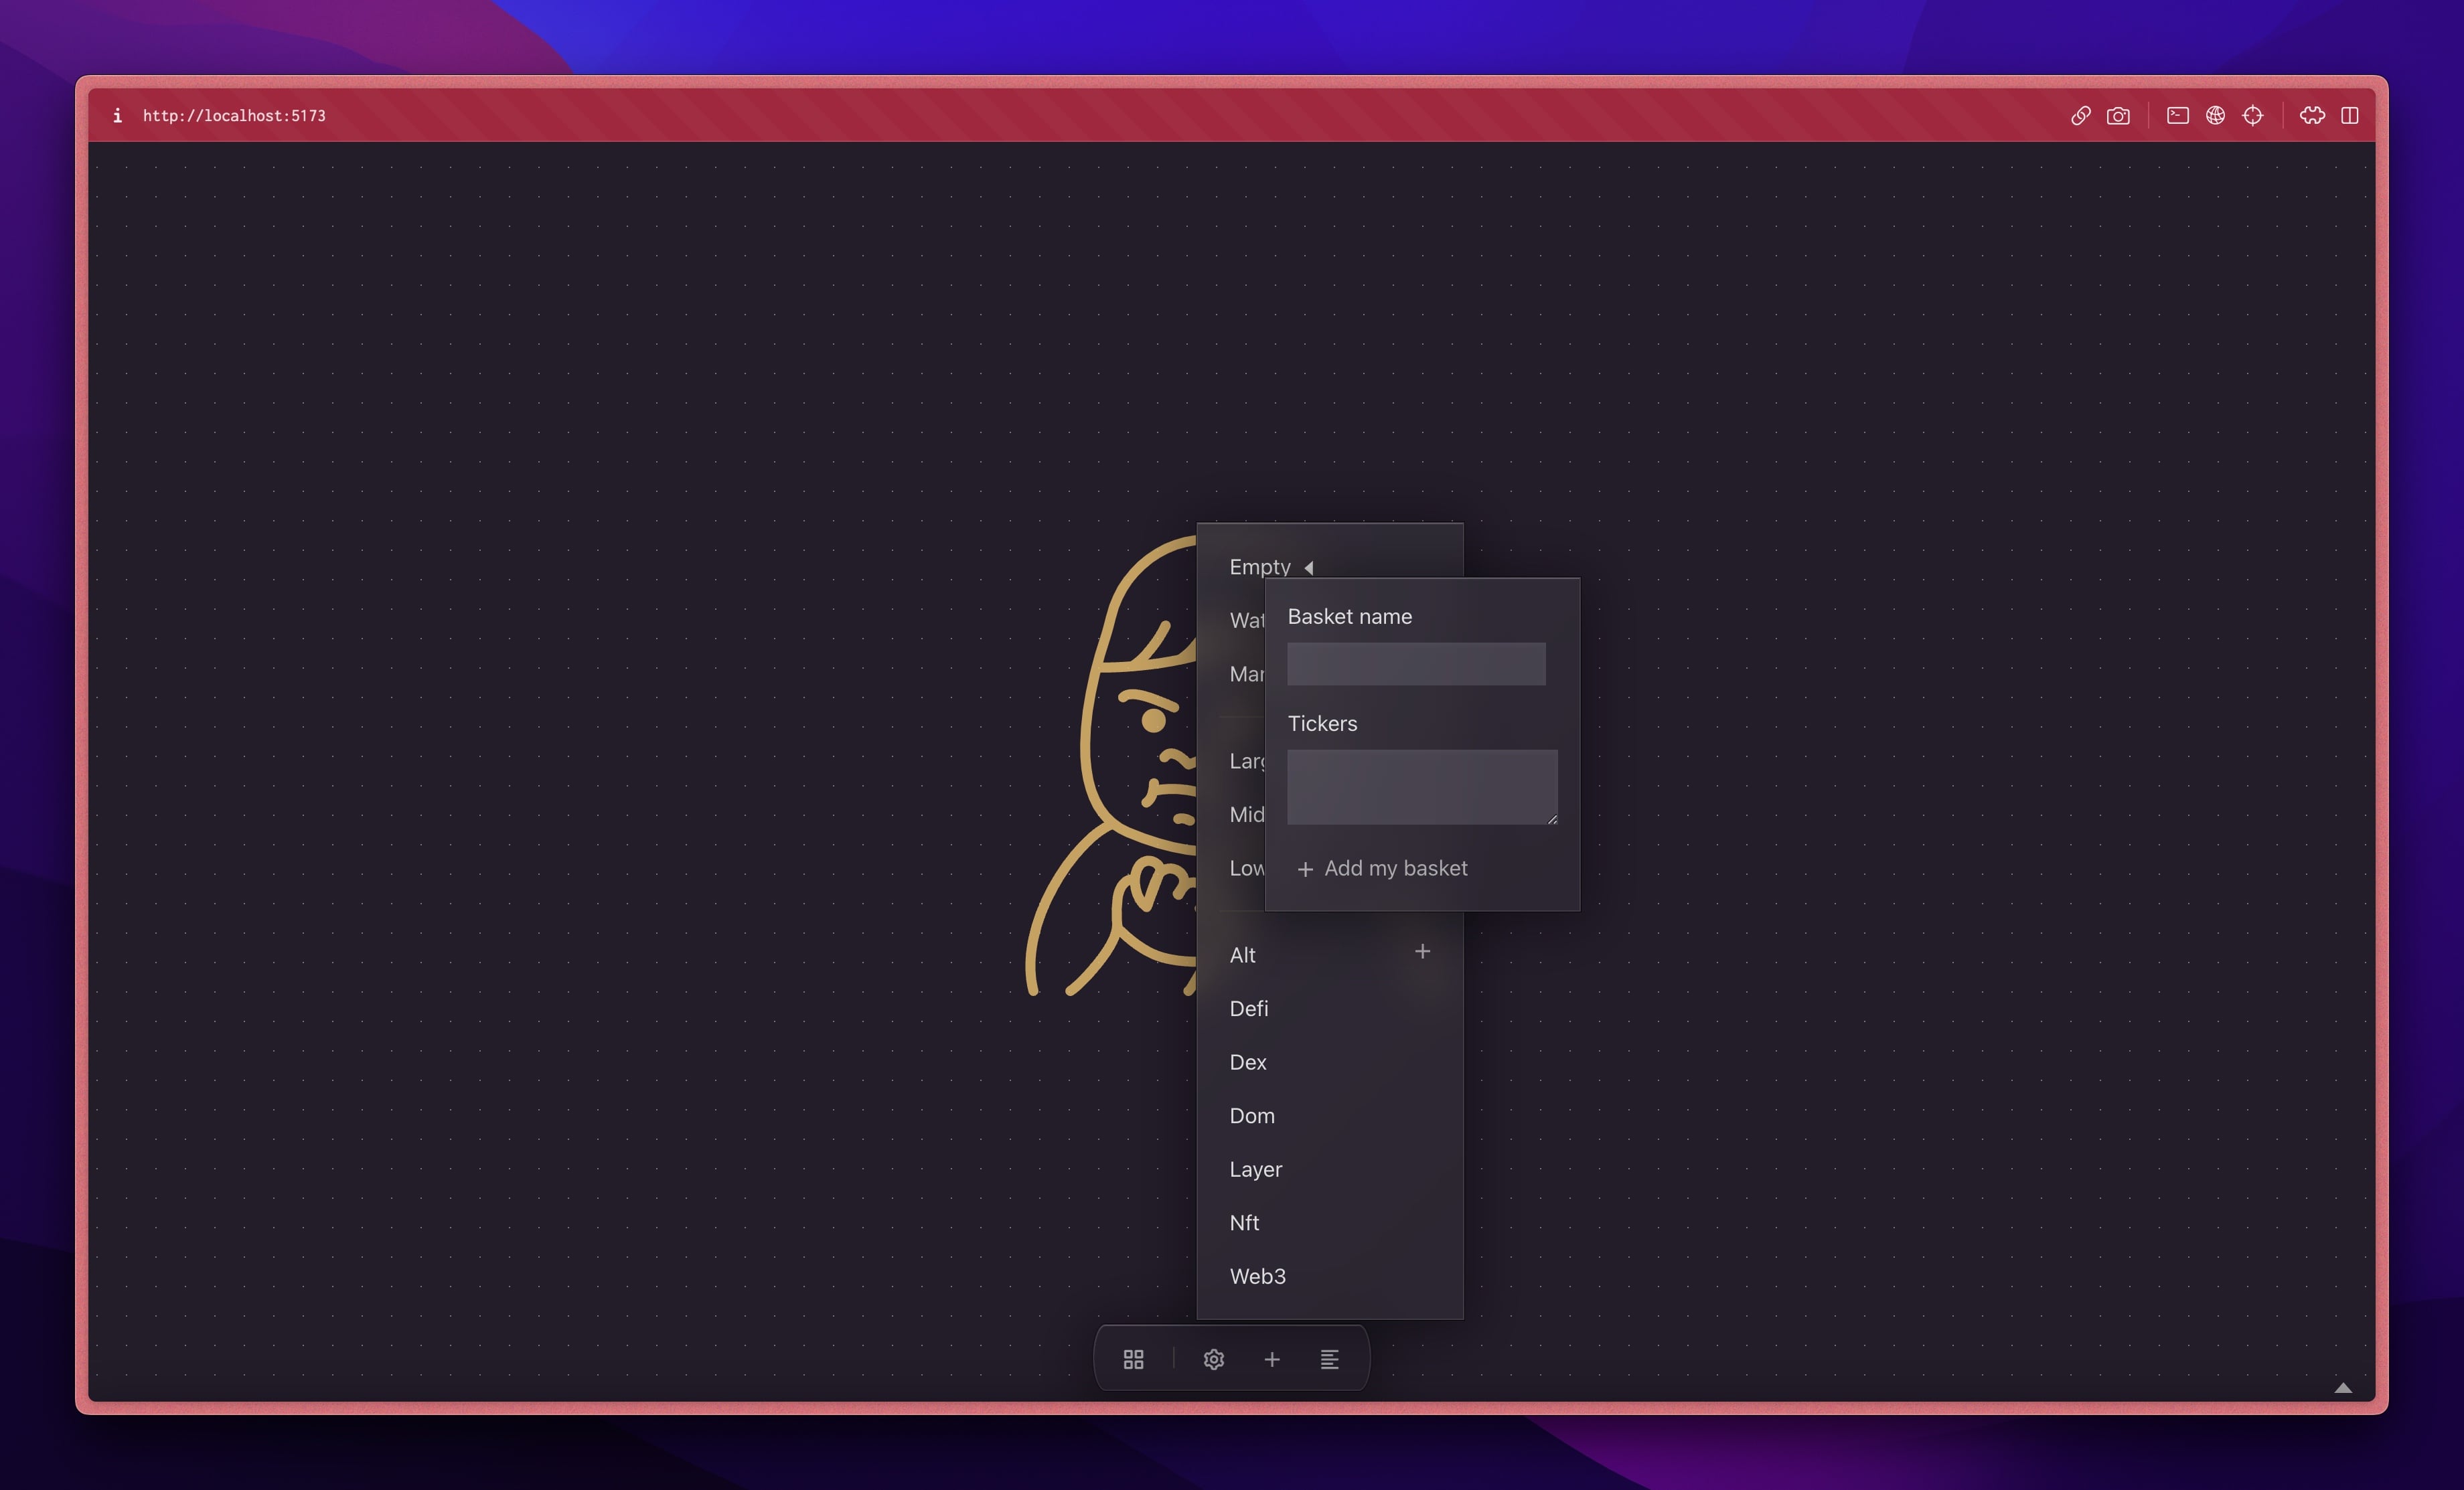The image size is (2464, 1490).
Task: Take a screenshot with the camera icon
Action: pos(2118,116)
